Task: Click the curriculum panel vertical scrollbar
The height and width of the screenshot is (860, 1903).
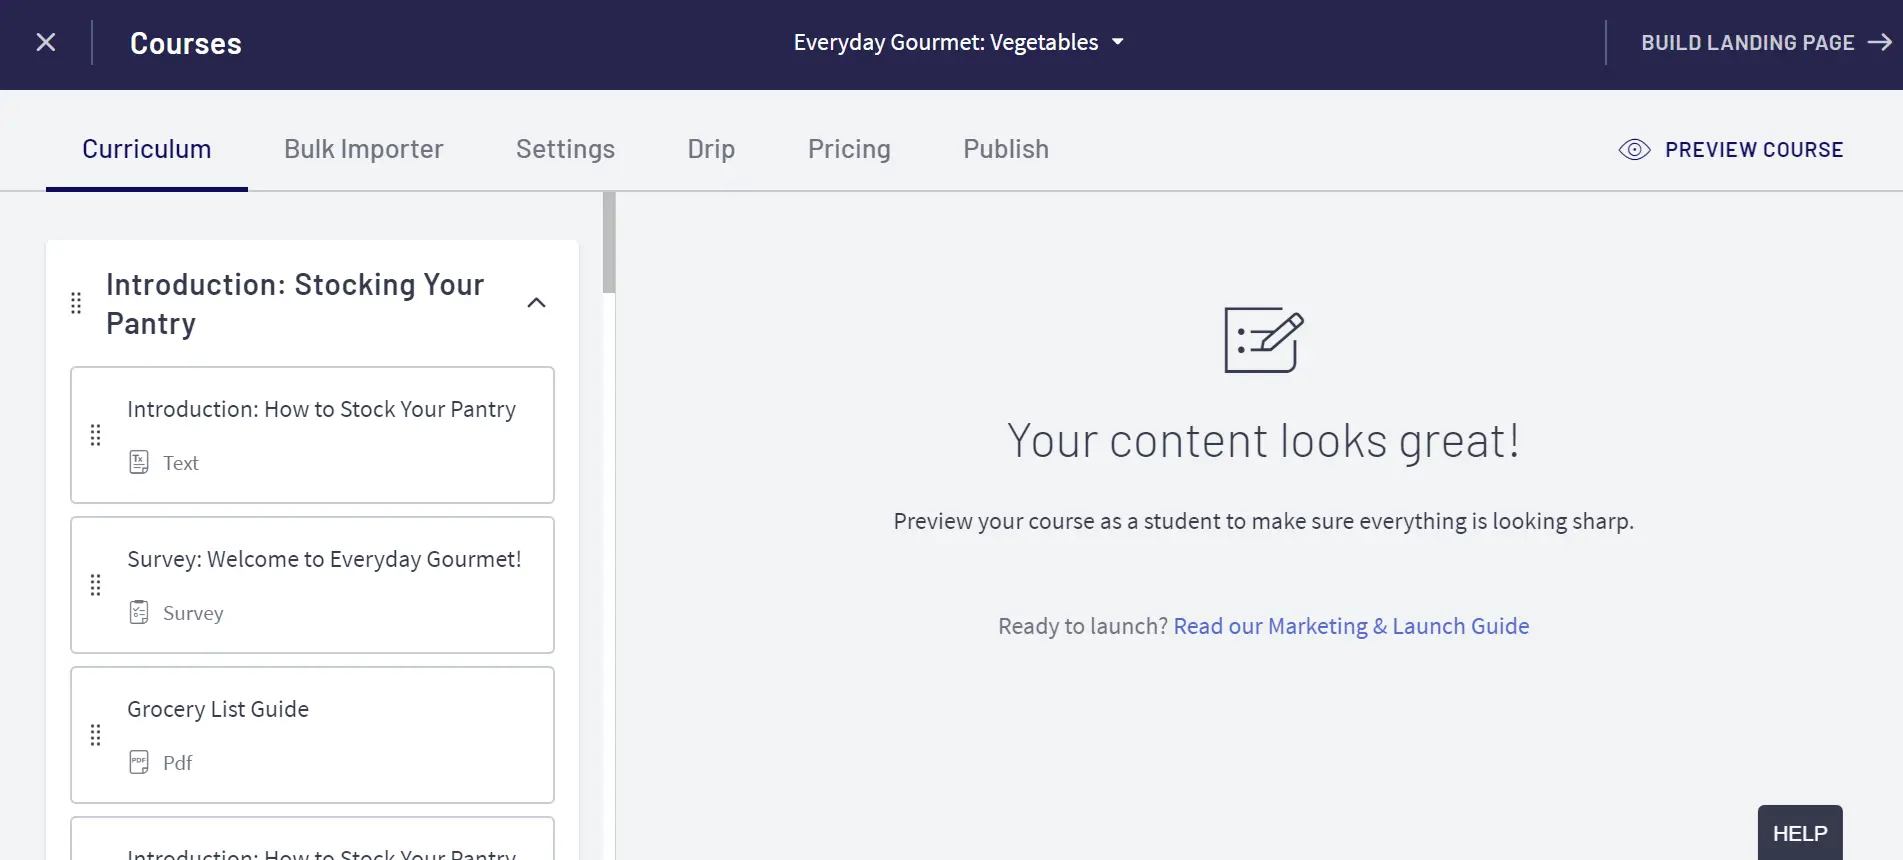Action: [609, 243]
